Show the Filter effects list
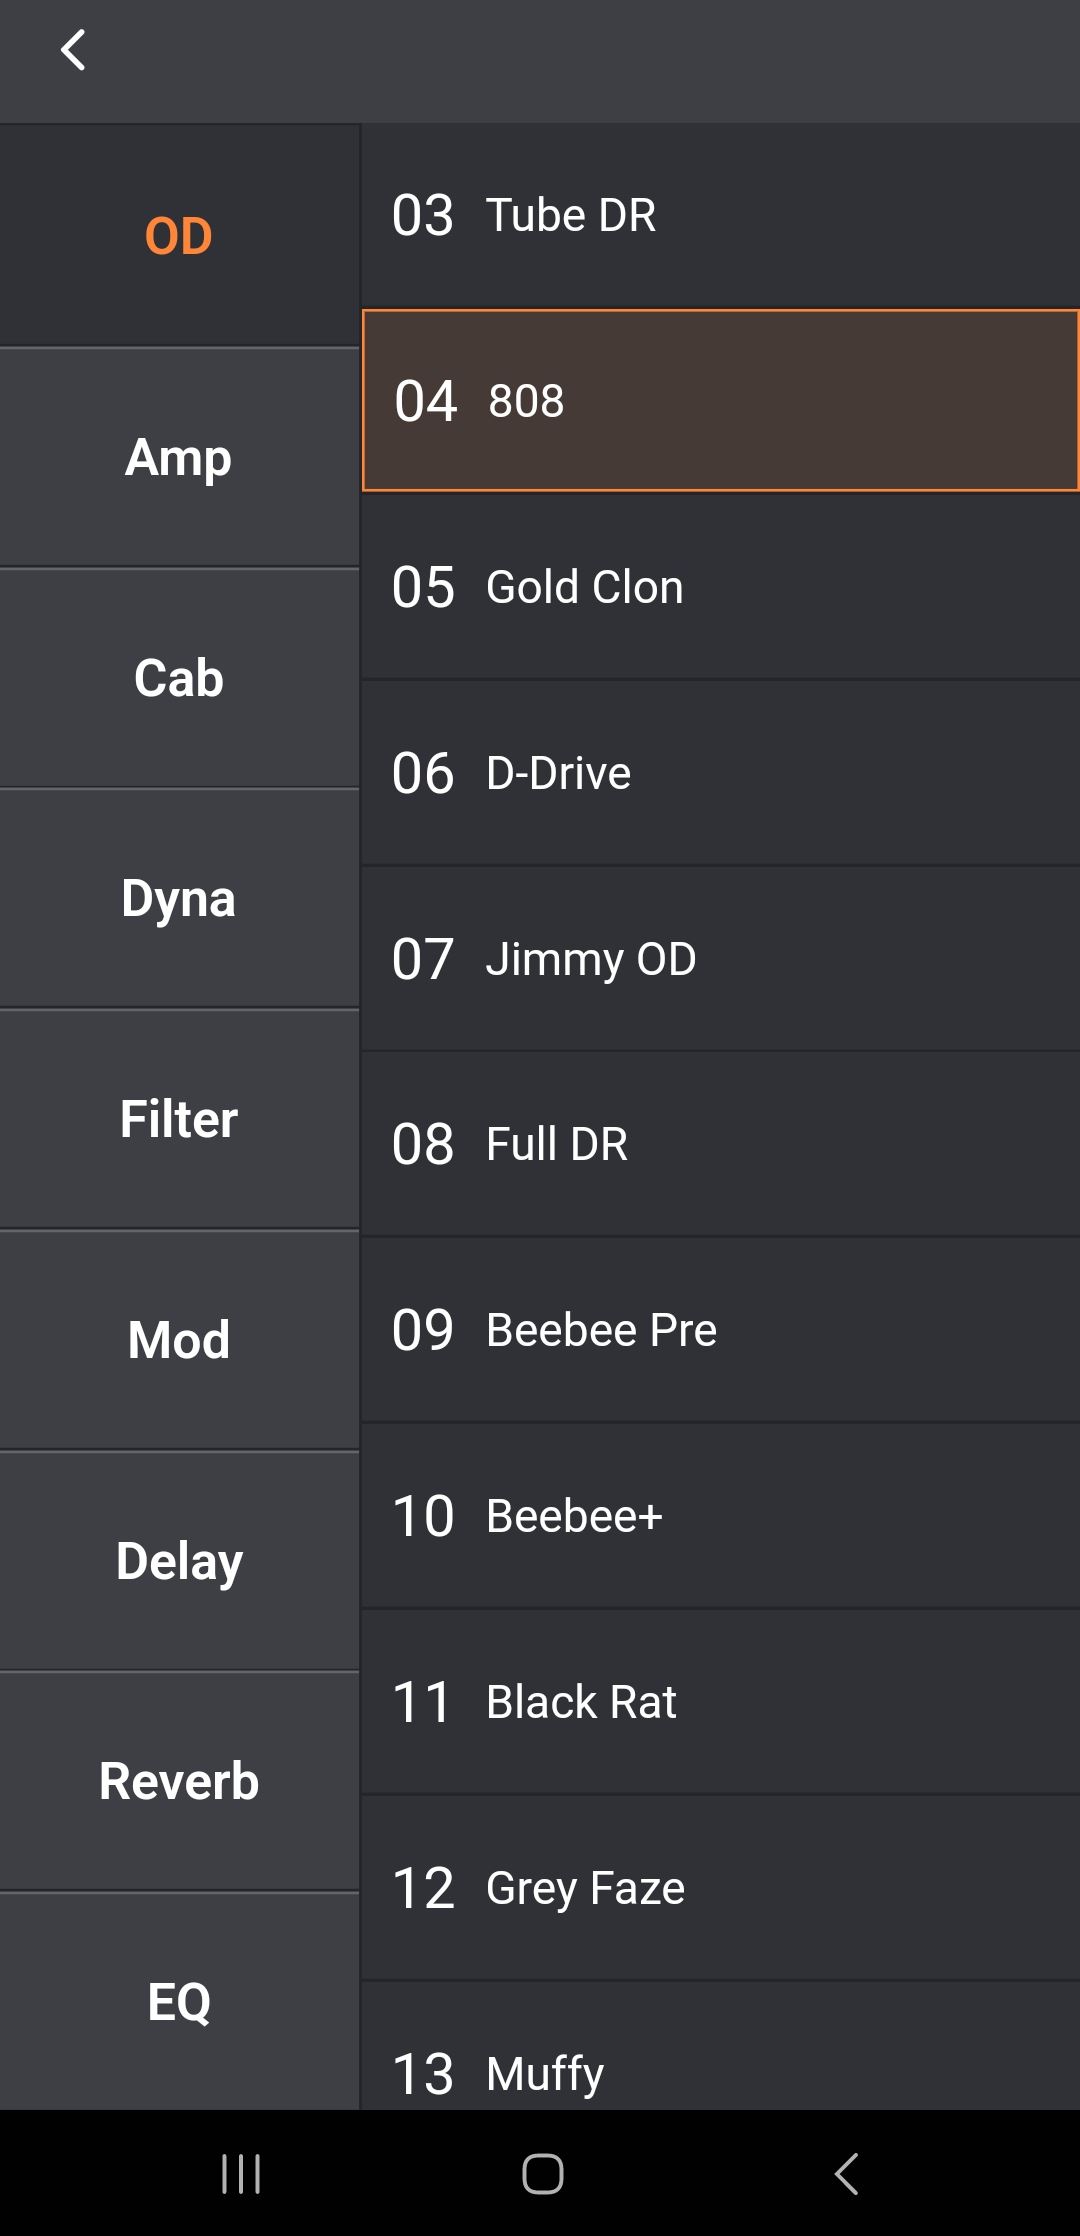This screenshot has height=2236, width=1080. 179,1119
